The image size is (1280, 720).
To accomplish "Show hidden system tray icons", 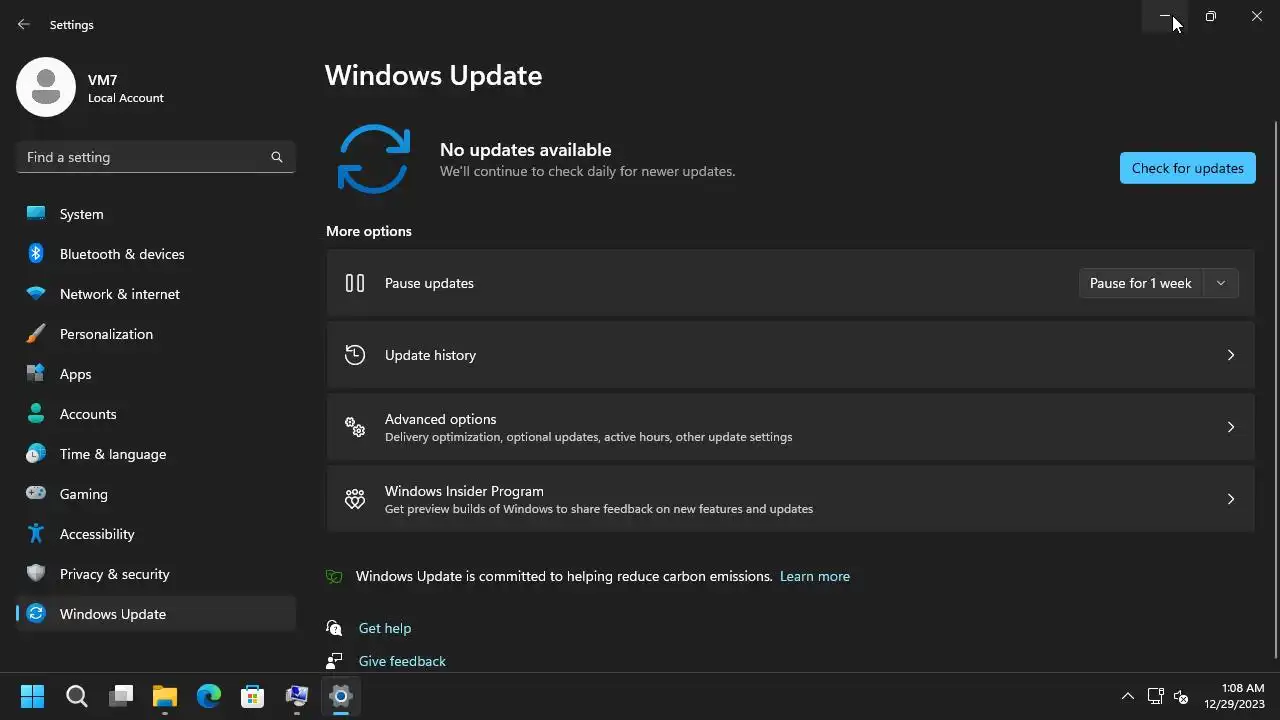I will tap(1127, 696).
